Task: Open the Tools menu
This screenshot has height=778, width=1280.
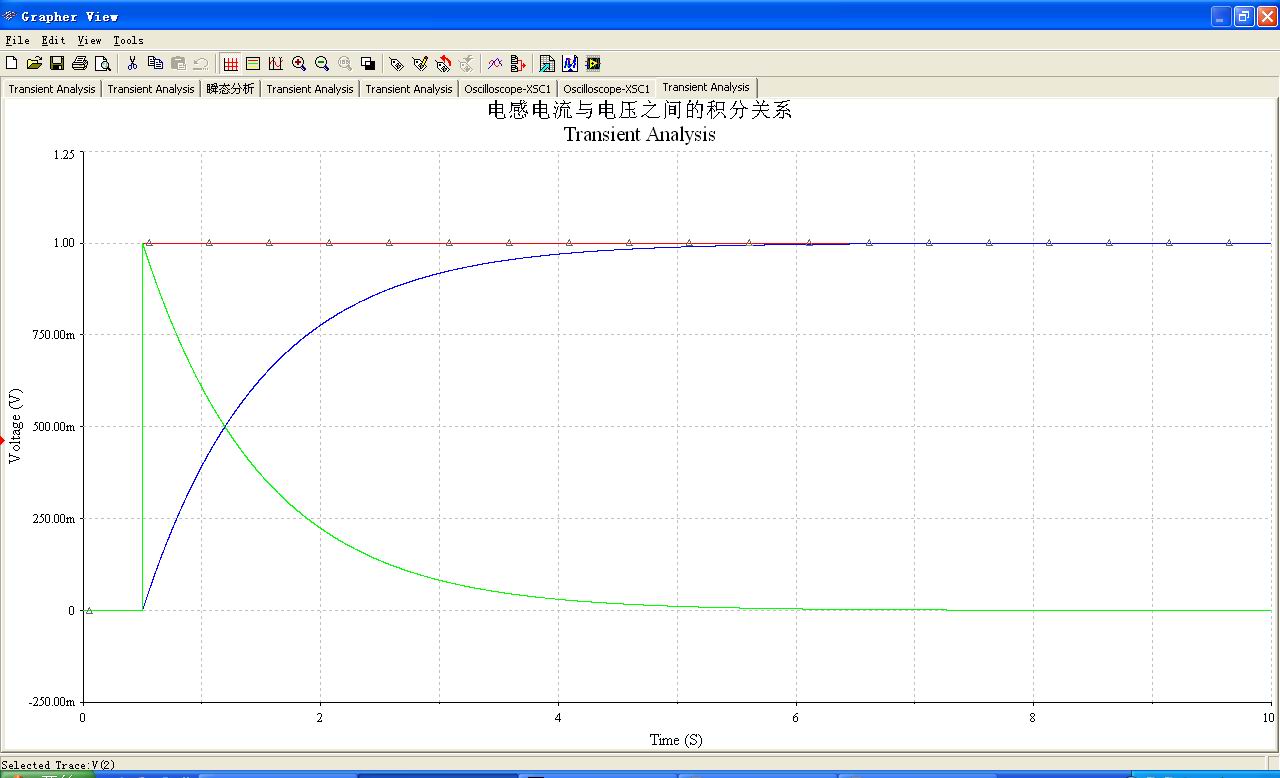Action: point(128,41)
